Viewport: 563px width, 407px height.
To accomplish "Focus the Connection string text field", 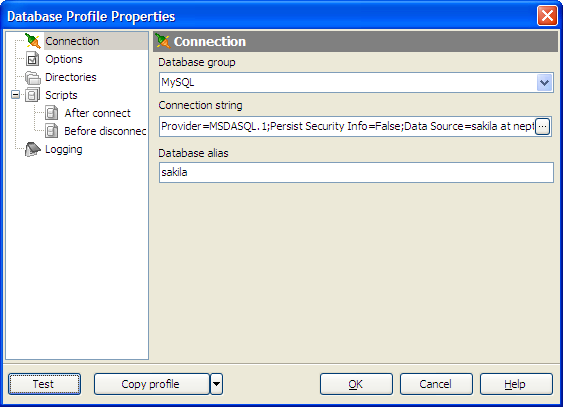I will point(347,126).
